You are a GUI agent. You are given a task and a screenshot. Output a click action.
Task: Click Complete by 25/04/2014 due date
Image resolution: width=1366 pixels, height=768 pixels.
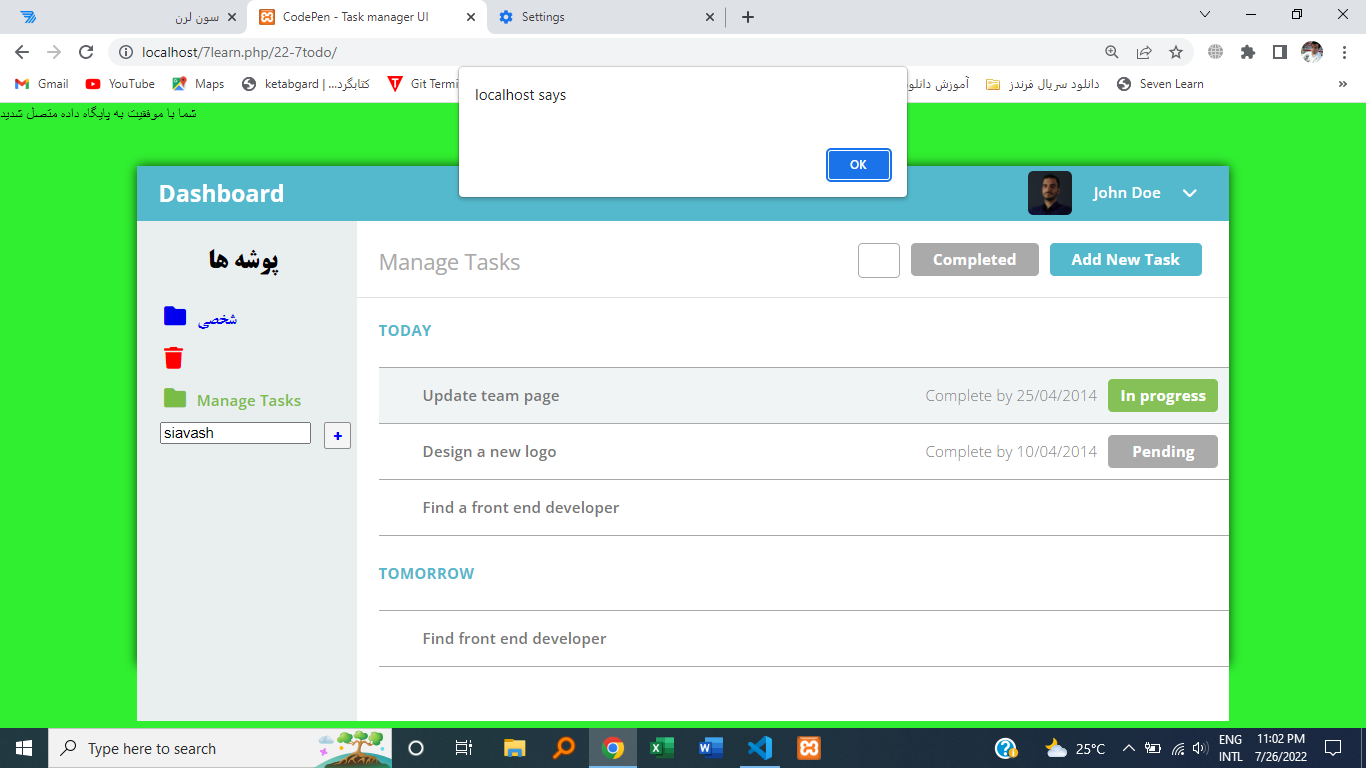1011,396
